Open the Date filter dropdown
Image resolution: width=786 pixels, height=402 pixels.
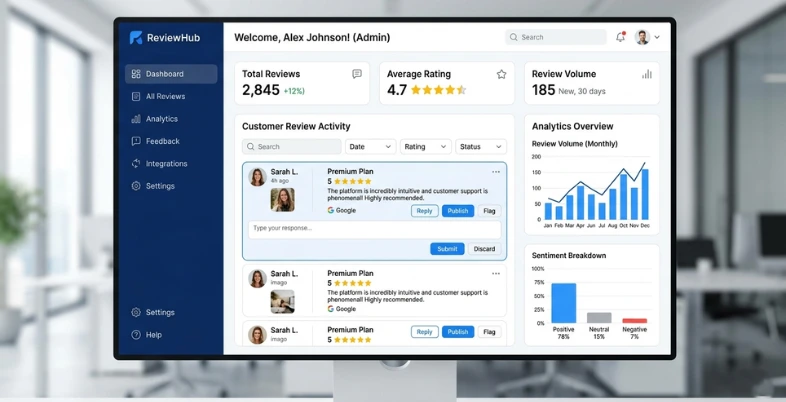370,147
